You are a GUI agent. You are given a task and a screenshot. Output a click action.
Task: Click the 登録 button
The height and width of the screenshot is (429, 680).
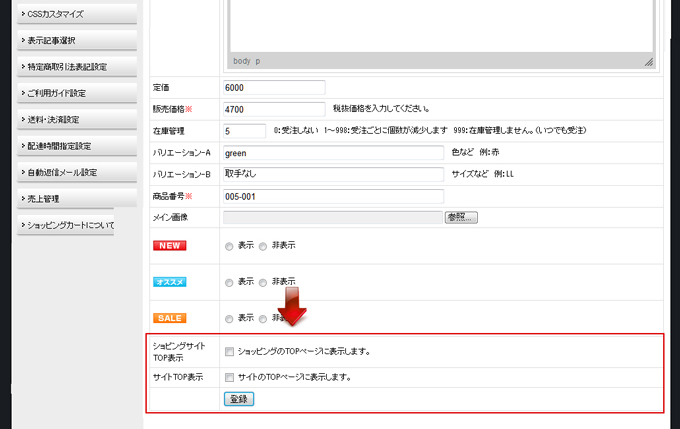[x=239, y=398]
